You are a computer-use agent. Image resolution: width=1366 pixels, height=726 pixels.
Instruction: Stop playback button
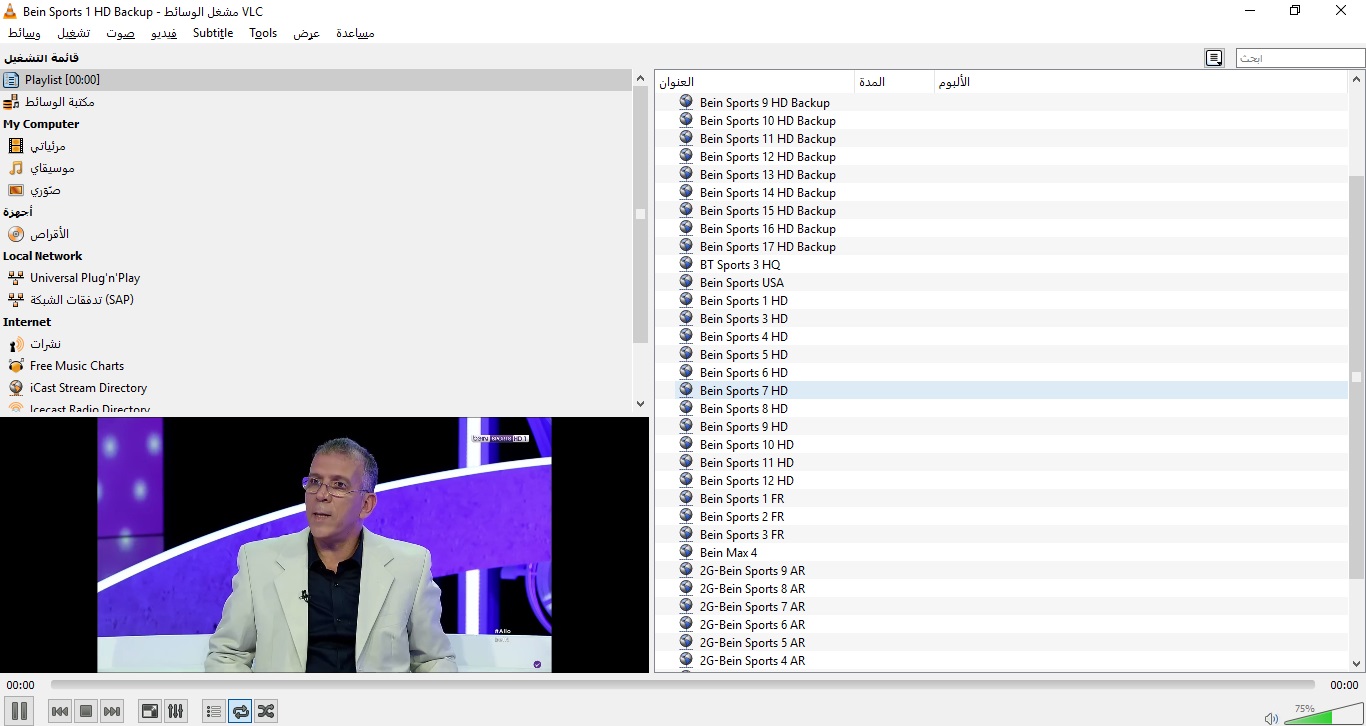86,711
